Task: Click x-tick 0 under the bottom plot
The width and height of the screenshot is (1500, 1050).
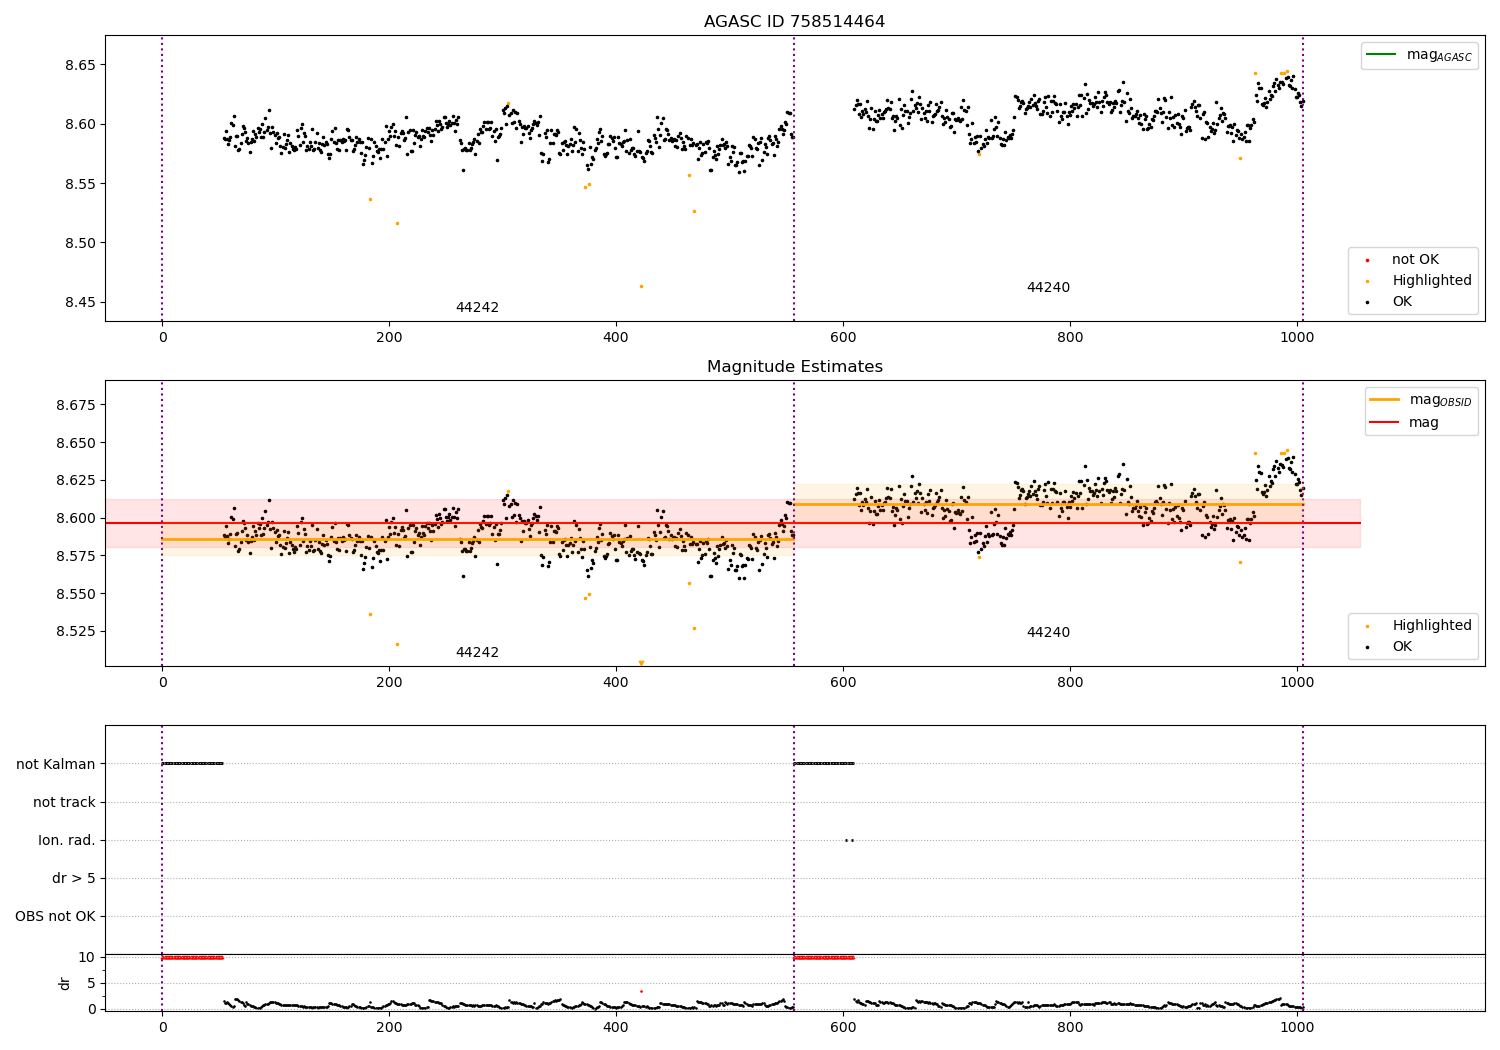Action: coord(162,1026)
